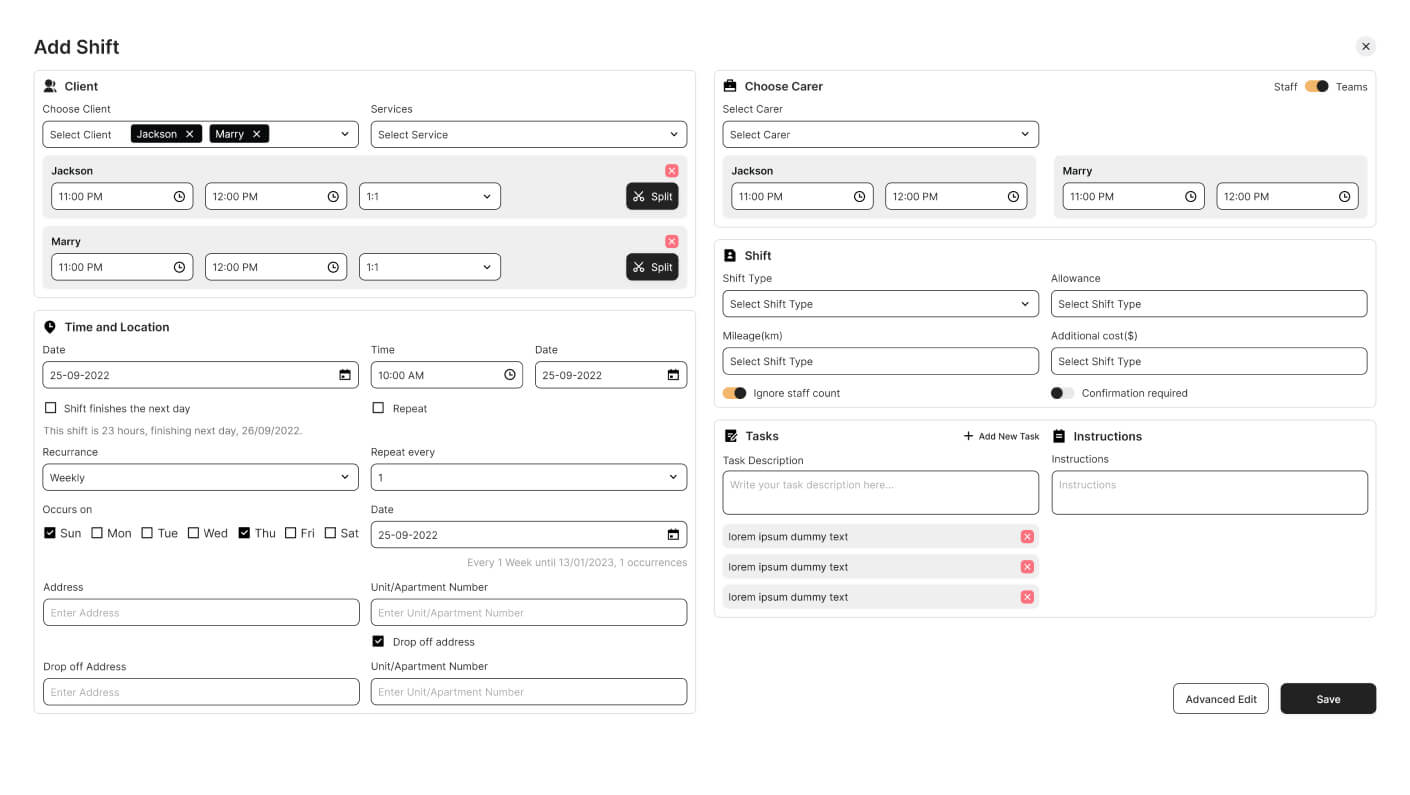The height and width of the screenshot is (795, 1410).
Task: Remove the Marry client tag
Action: coord(256,134)
